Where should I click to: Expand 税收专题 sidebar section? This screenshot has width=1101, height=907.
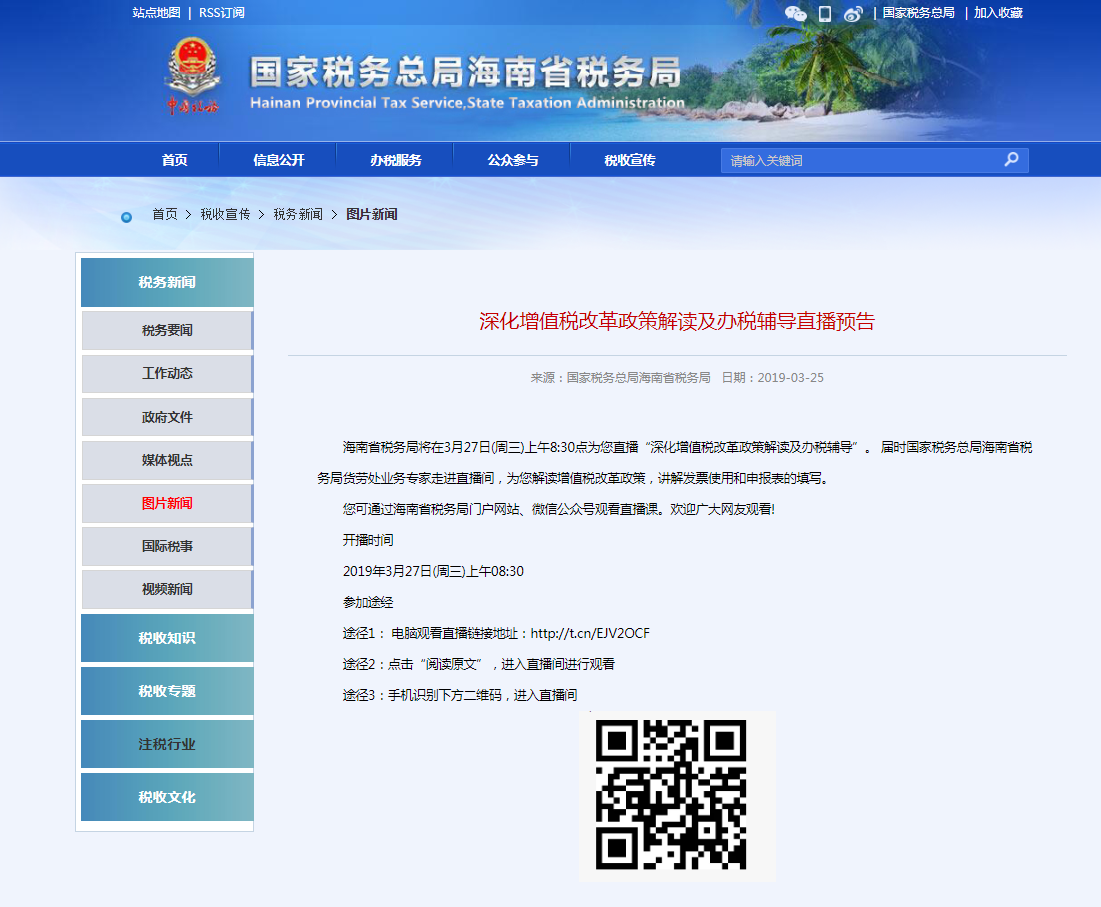167,691
